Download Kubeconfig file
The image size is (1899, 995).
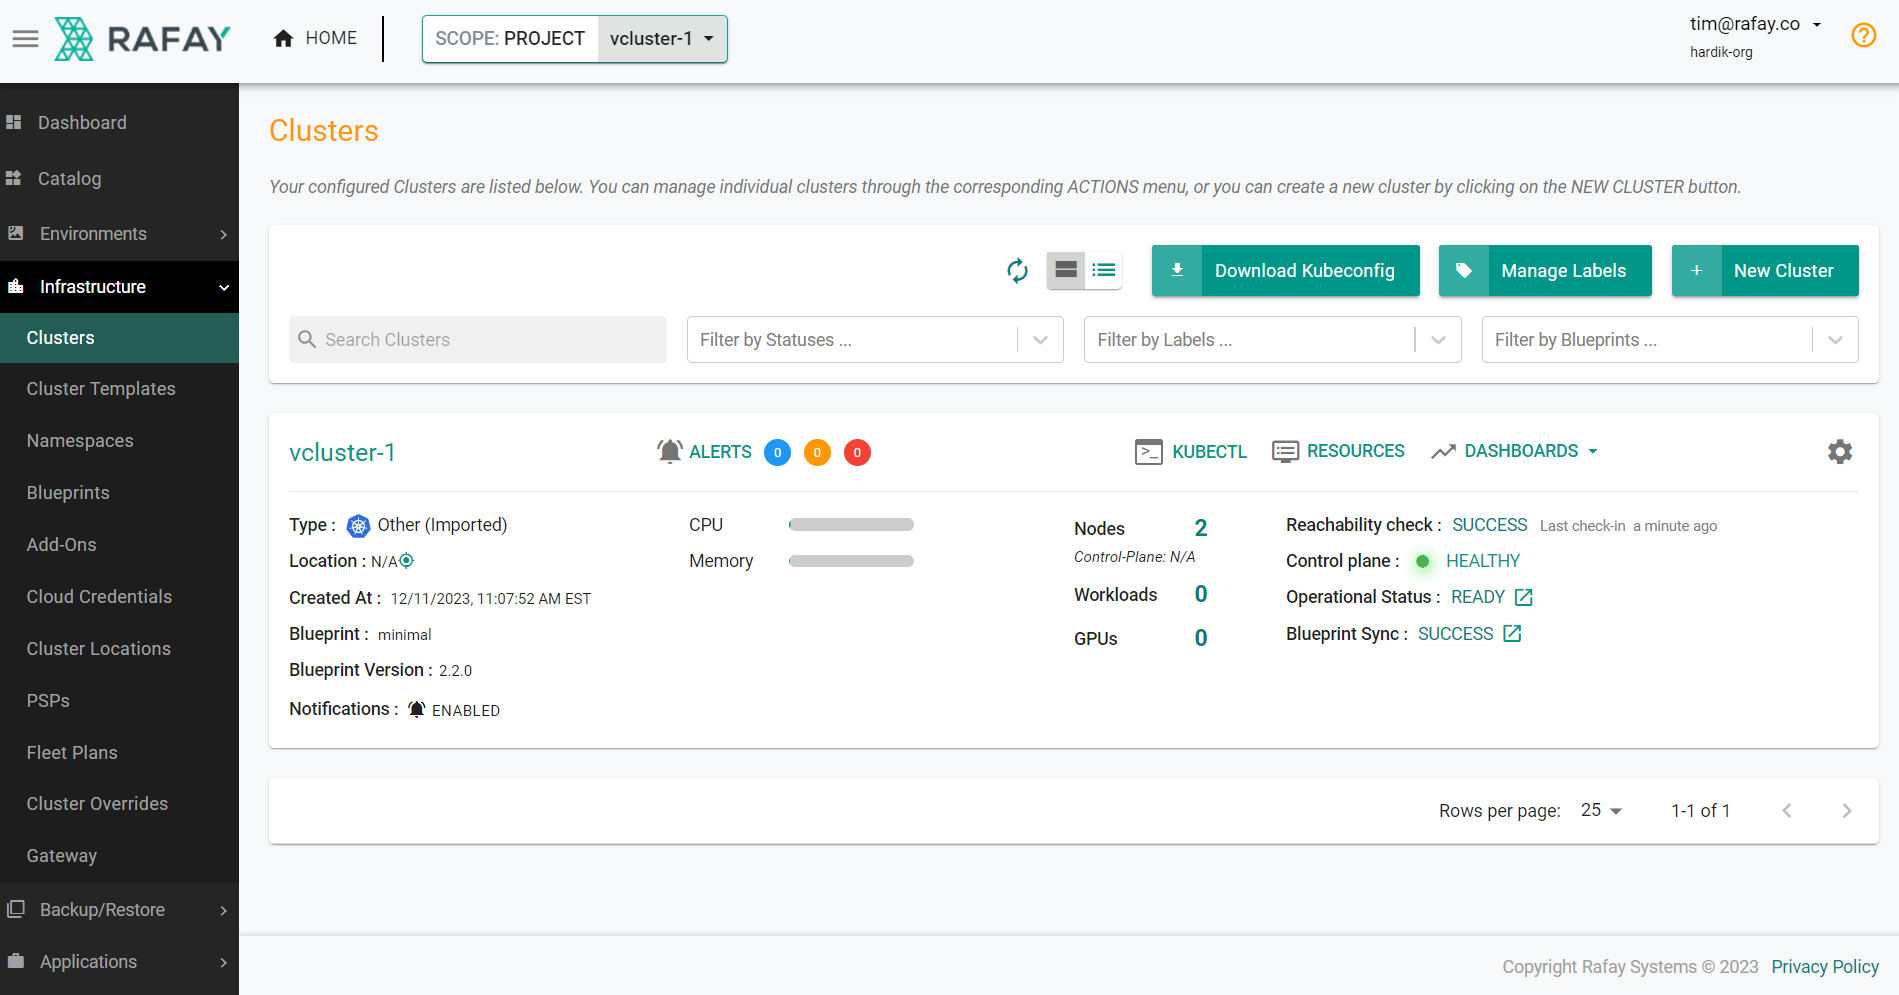[x=1286, y=270]
